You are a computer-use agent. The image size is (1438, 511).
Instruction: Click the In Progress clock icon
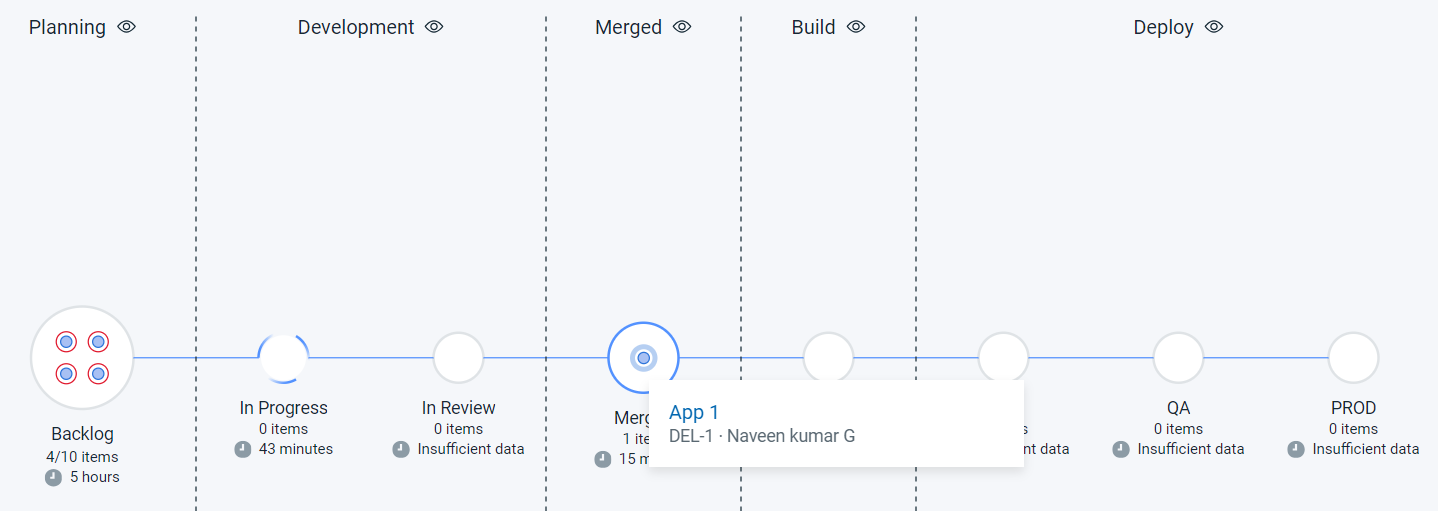[243, 449]
